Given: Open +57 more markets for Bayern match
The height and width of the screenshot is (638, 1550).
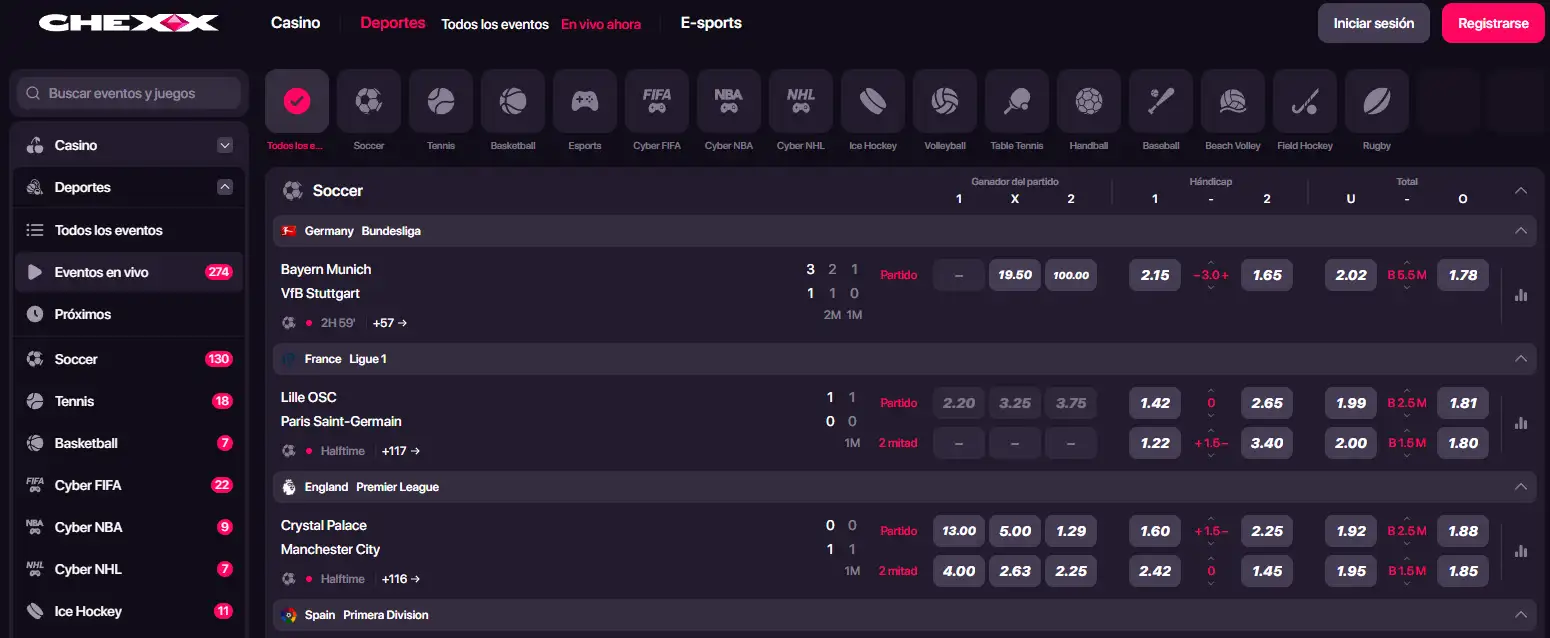Looking at the screenshot, I should (390, 323).
